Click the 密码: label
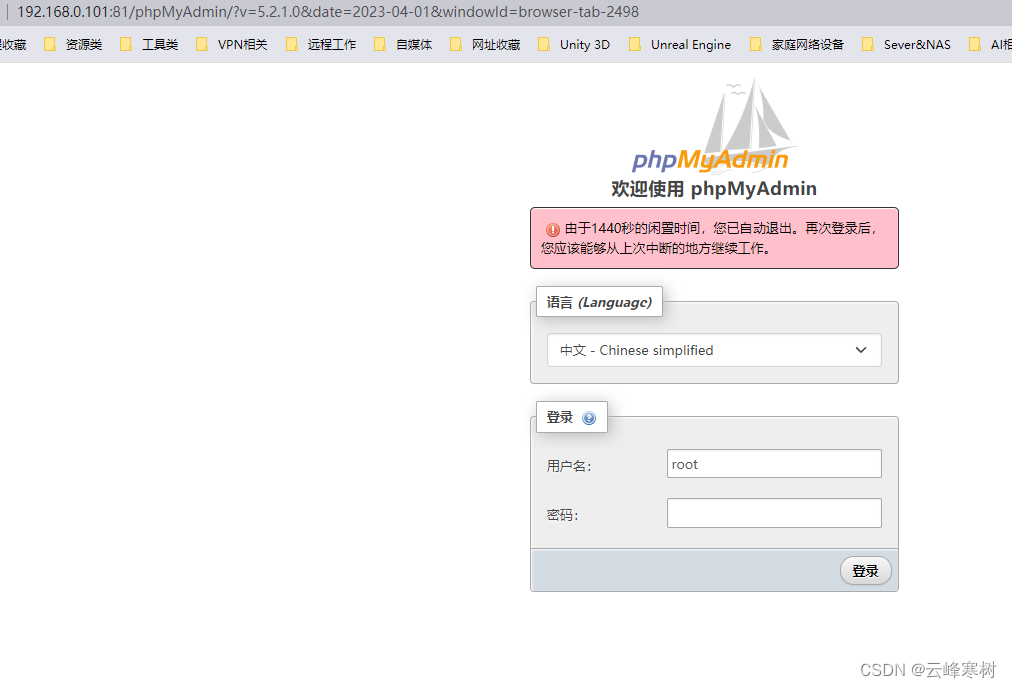This screenshot has height=688, width=1012. [562, 515]
